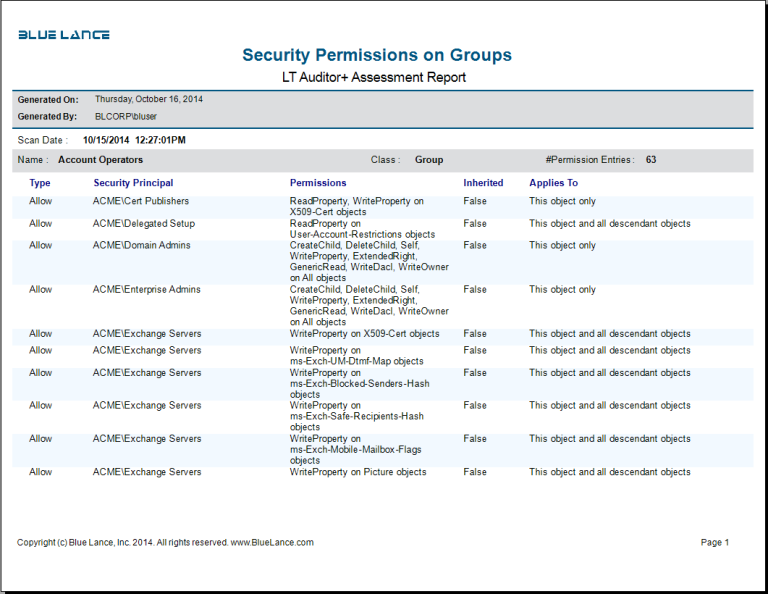The image size is (768, 594).
Task: Click WriteProperty on ms-Exch-UM-Dtmf-Map objects entry
Action: (356, 356)
